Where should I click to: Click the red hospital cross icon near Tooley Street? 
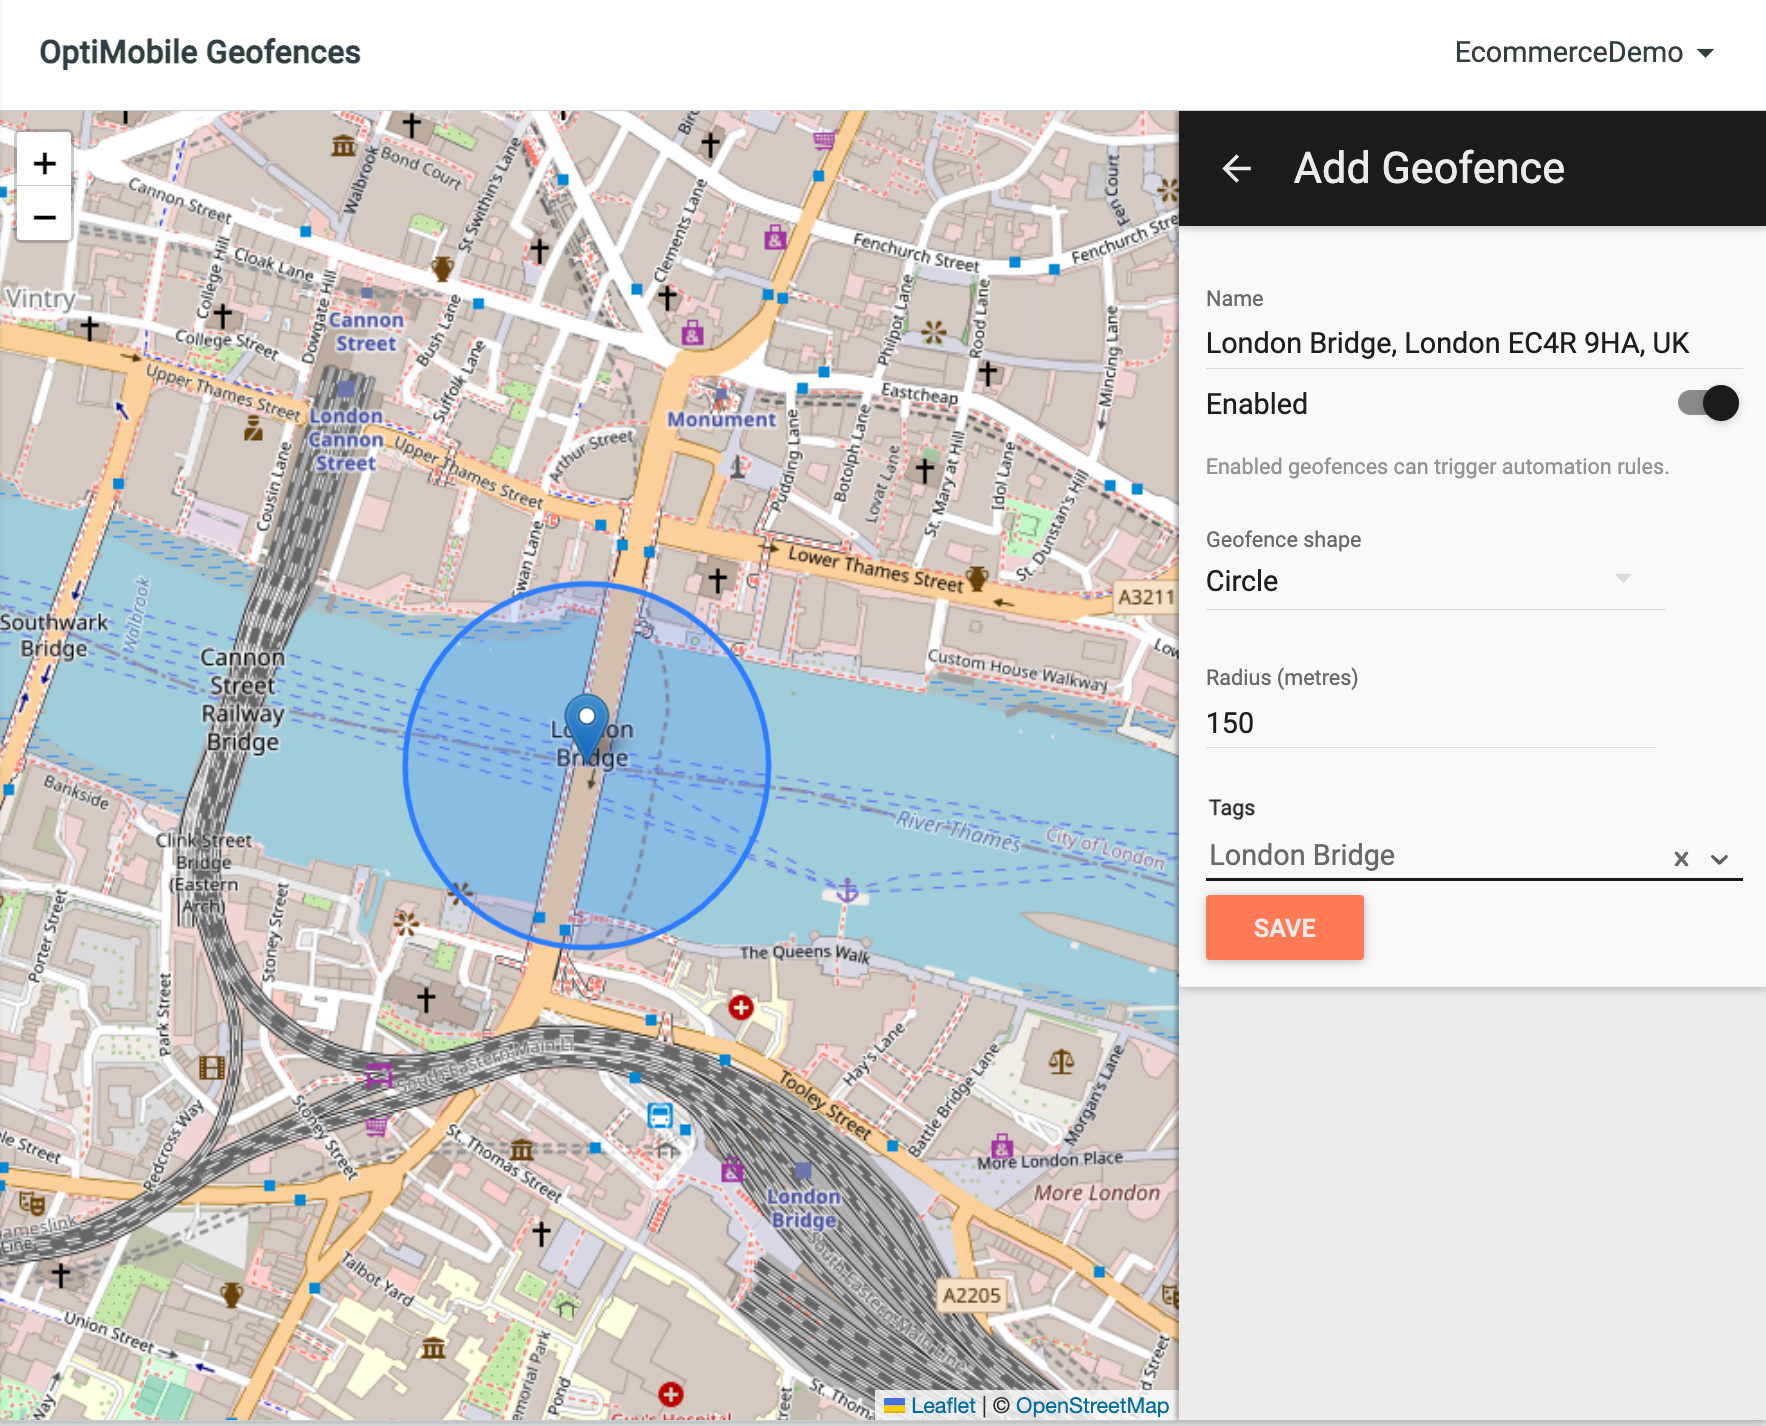tap(740, 1007)
